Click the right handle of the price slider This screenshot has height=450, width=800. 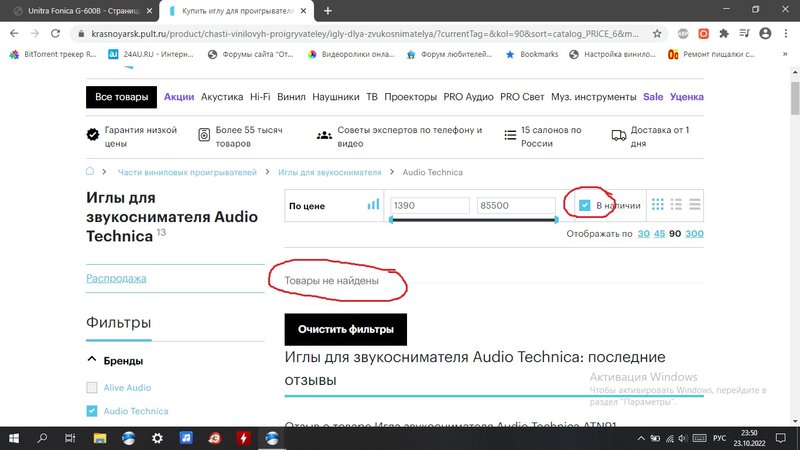point(556,220)
